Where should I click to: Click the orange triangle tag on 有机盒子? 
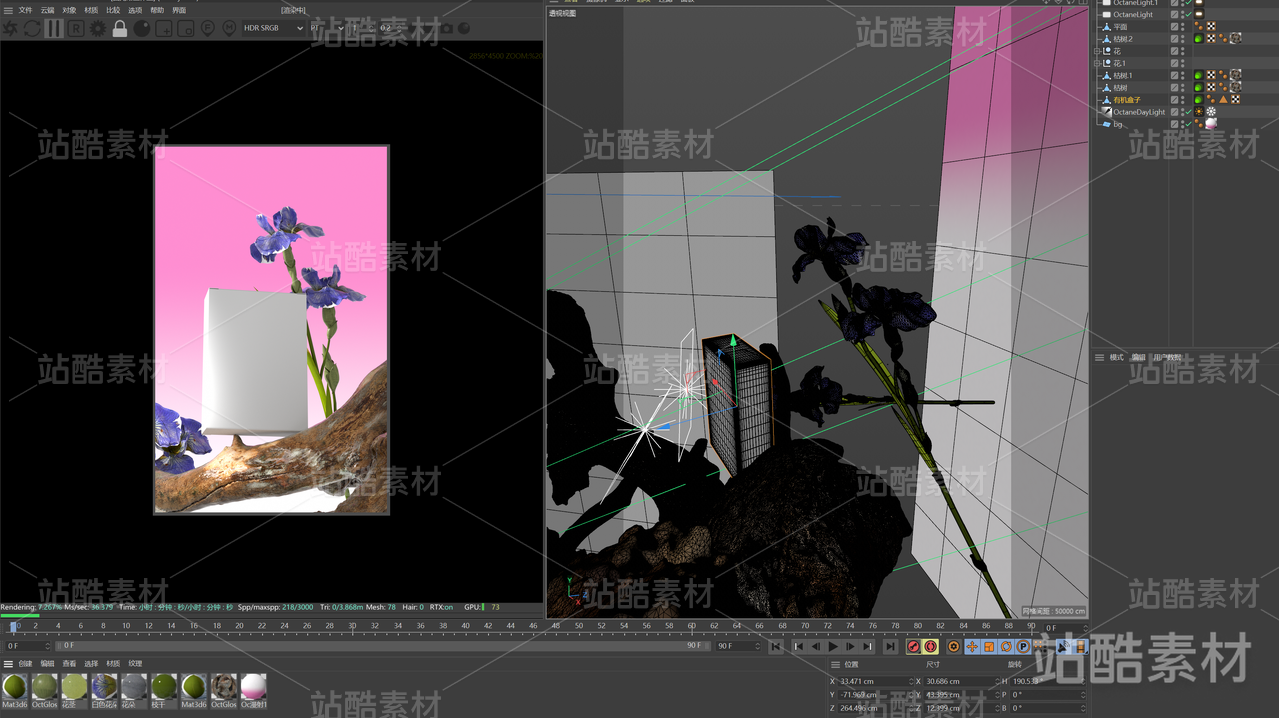tap(1223, 100)
